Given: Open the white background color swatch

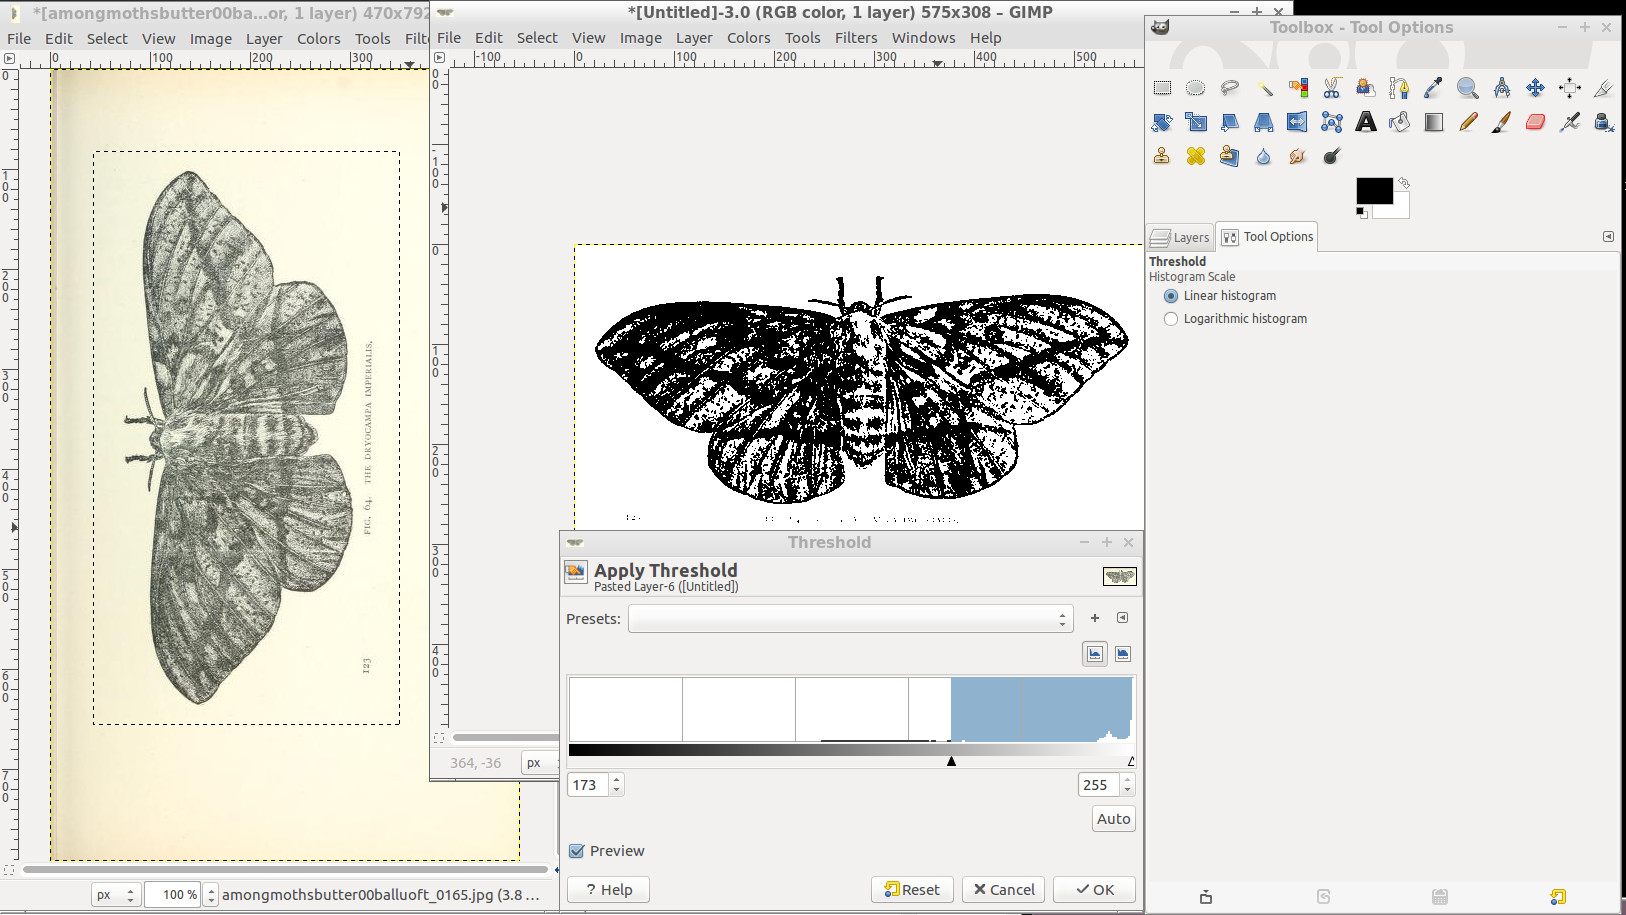Looking at the screenshot, I should [1400, 209].
